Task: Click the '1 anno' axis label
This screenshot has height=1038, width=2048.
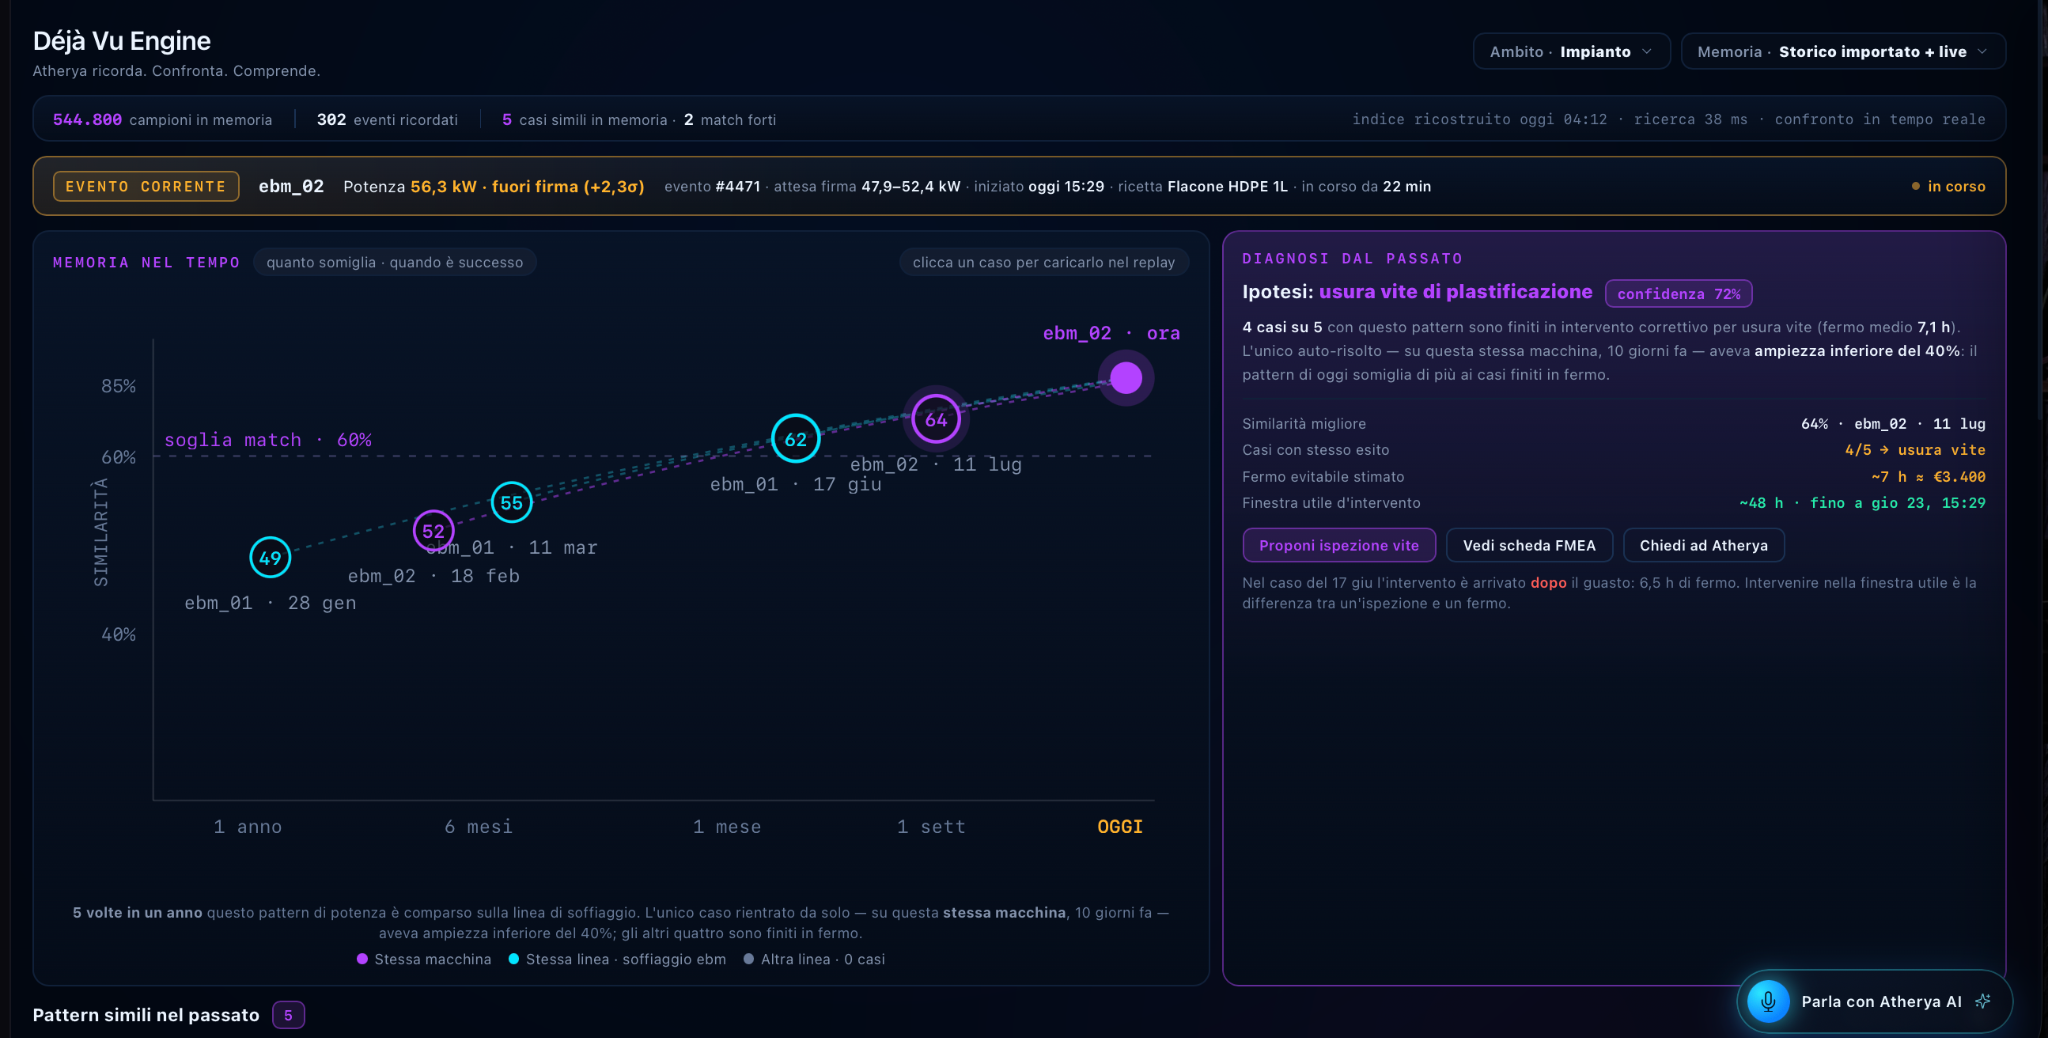Action: (x=247, y=827)
